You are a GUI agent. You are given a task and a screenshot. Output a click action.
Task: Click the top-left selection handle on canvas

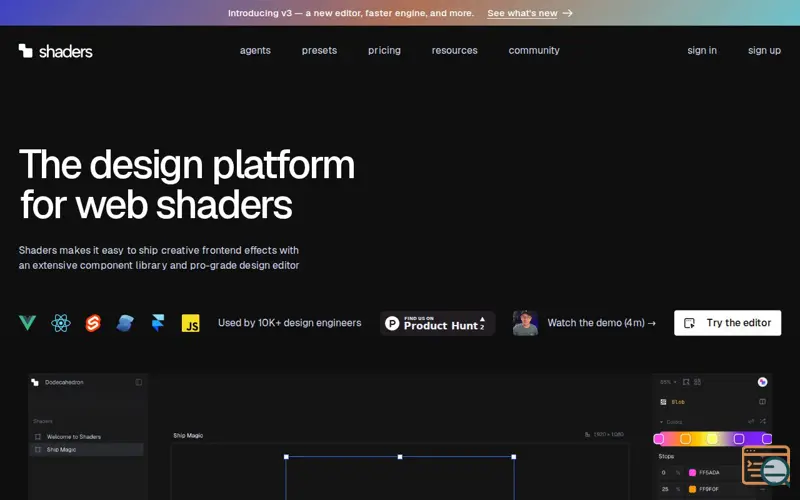pyautogui.click(x=286, y=457)
